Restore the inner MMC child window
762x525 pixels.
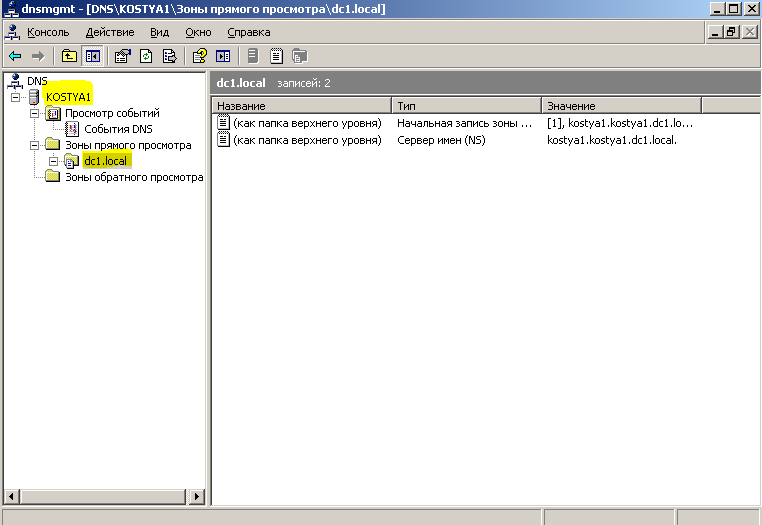(732, 32)
